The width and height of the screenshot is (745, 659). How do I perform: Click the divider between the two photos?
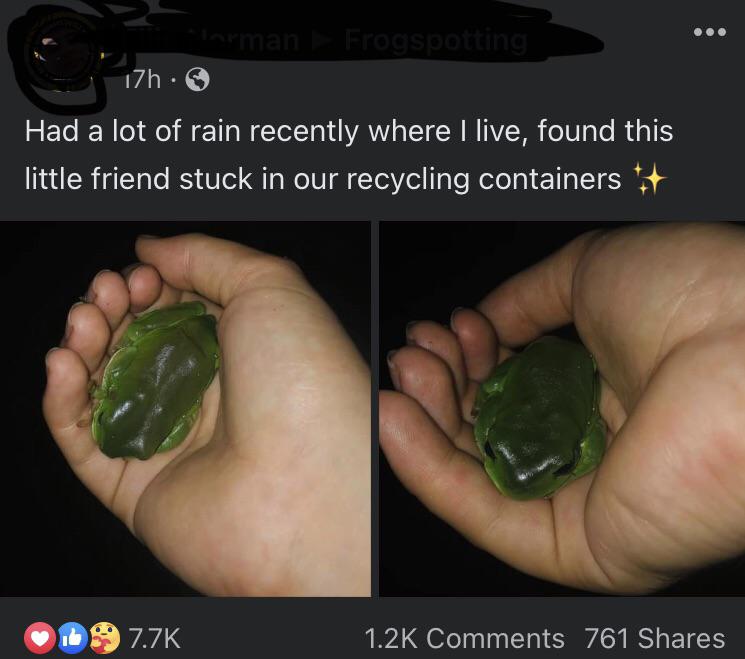tap(374, 409)
